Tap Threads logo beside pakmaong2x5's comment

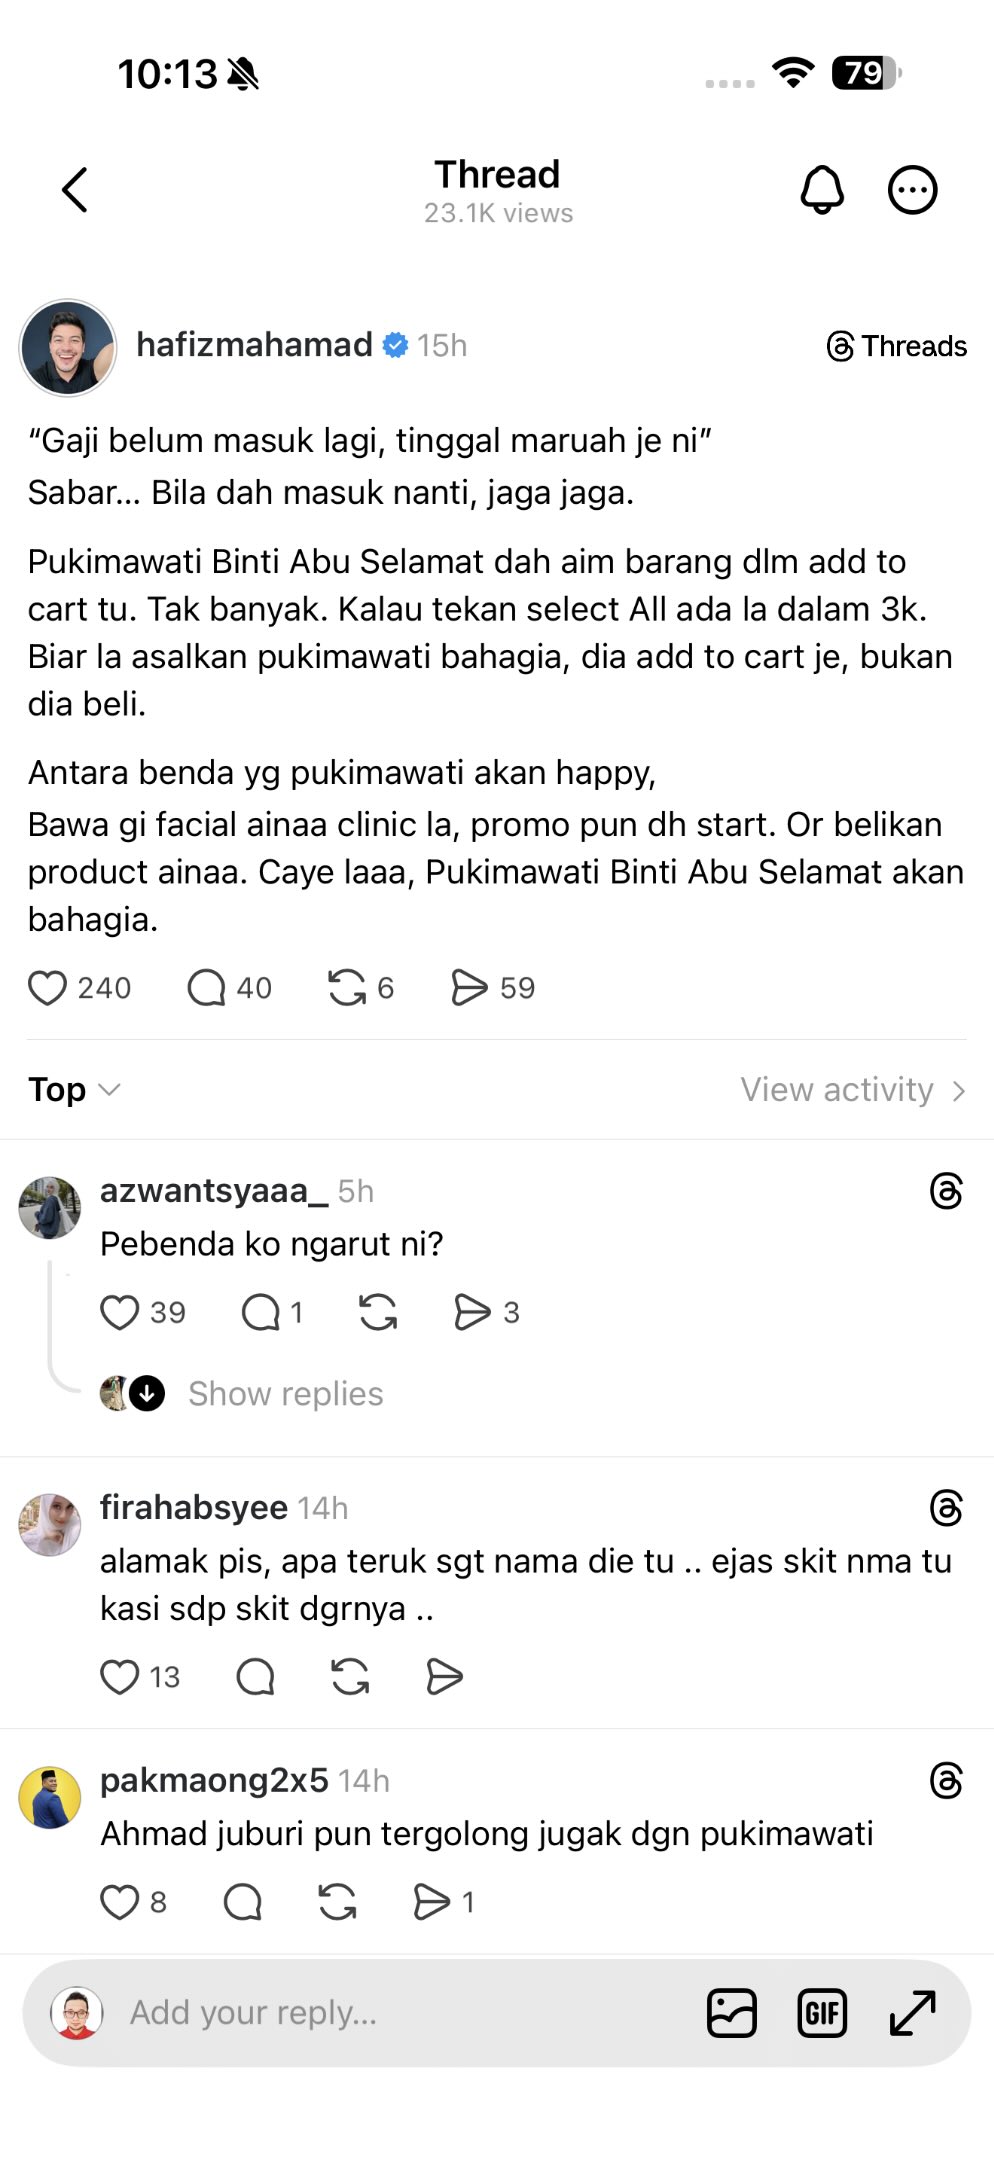click(x=946, y=1781)
